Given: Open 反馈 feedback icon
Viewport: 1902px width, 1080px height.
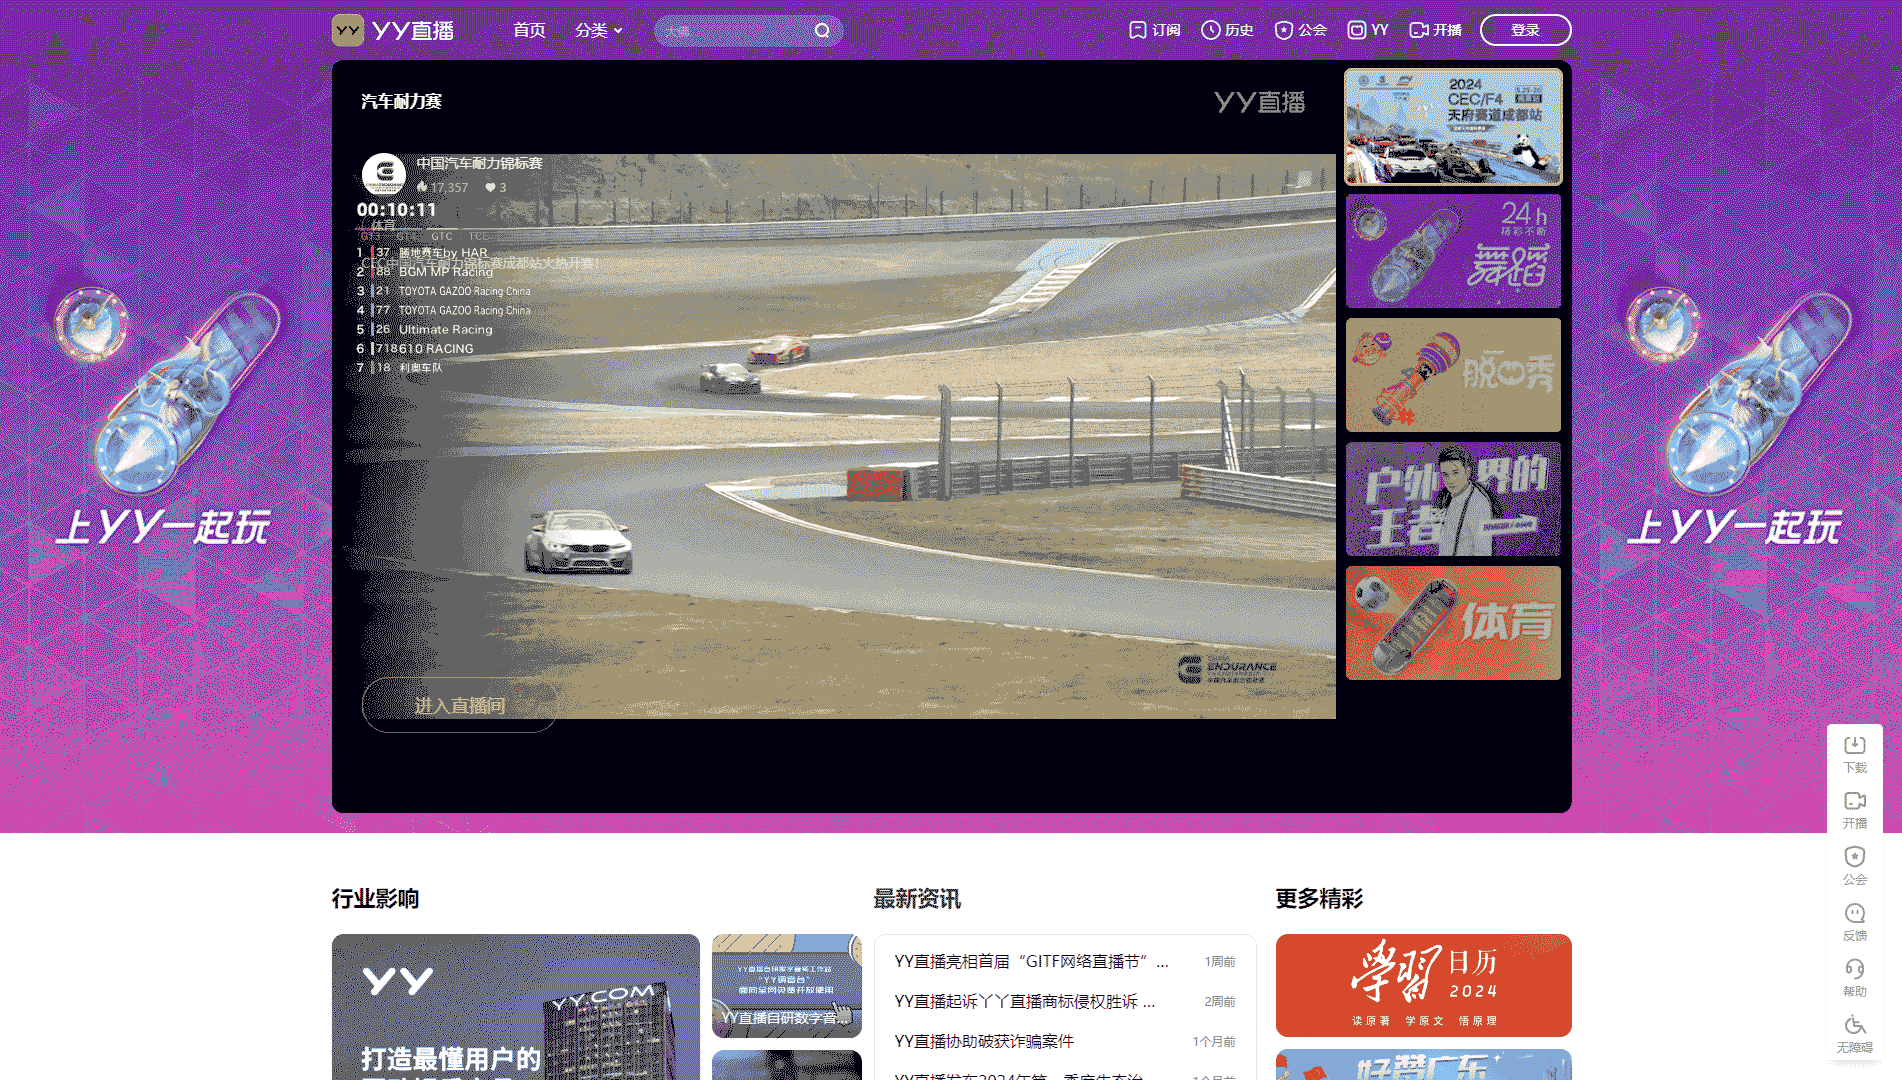Looking at the screenshot, I should coord(1855,913).
